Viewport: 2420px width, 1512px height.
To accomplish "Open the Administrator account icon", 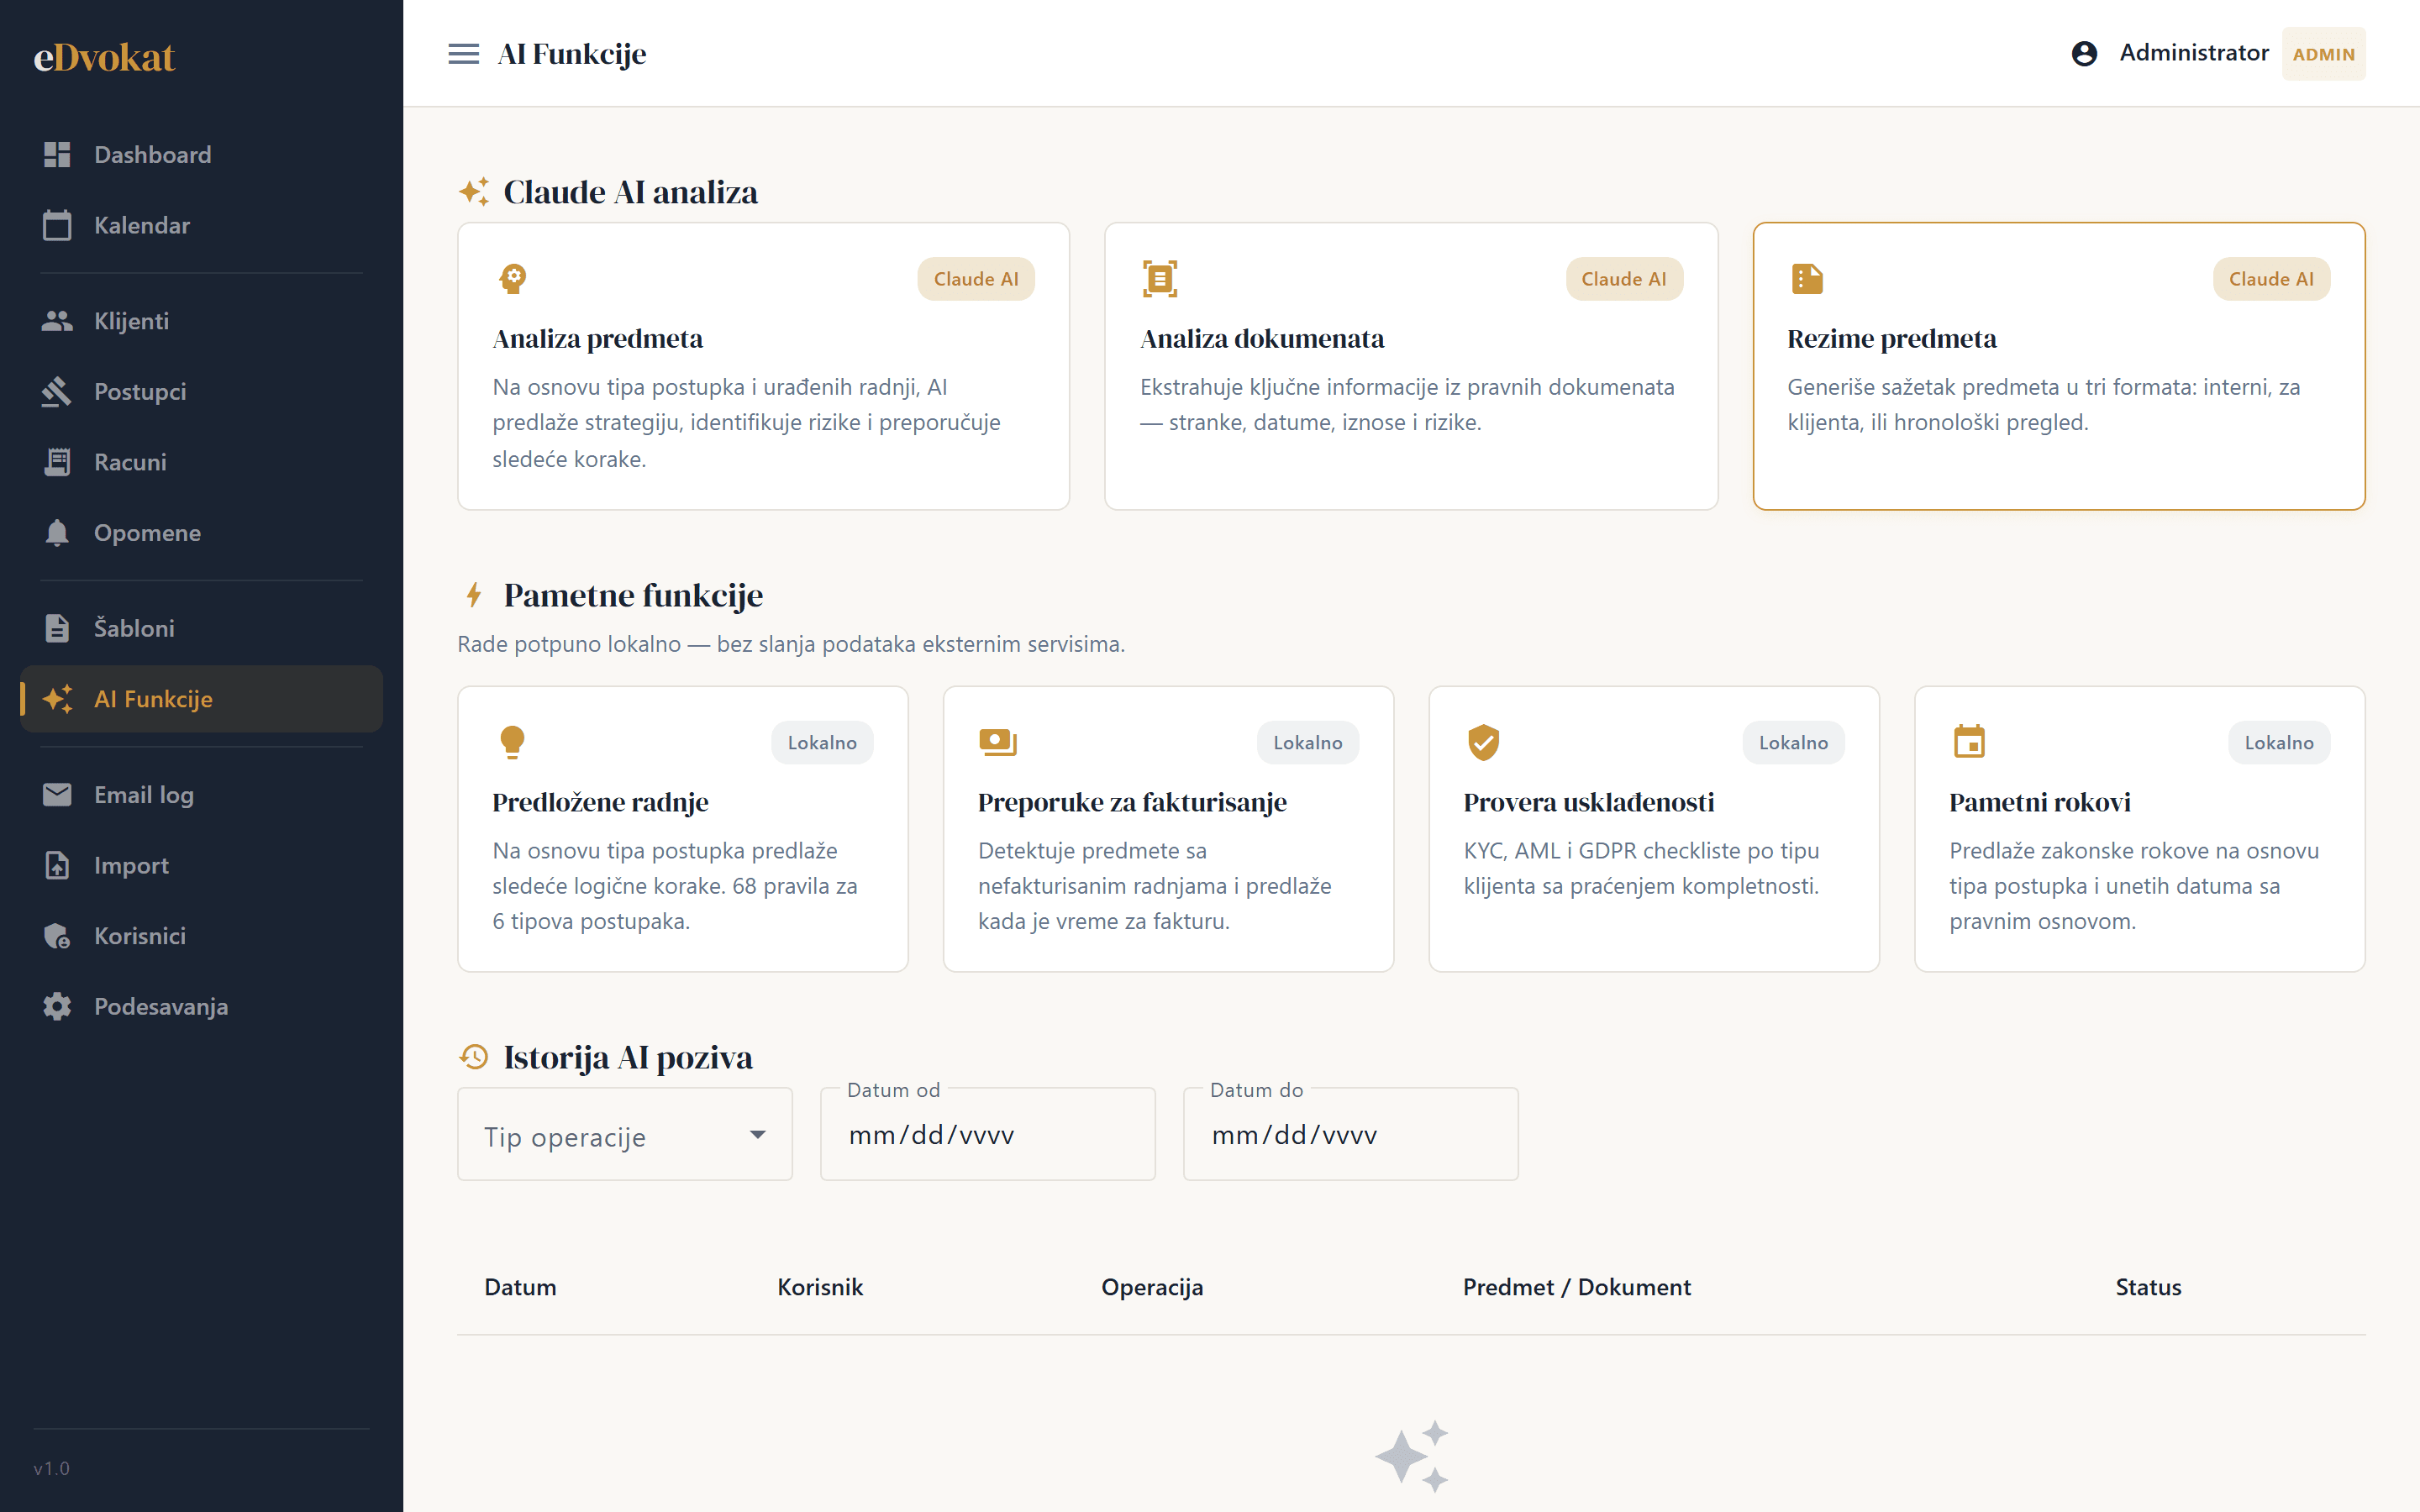I will tap(2084, 53).
